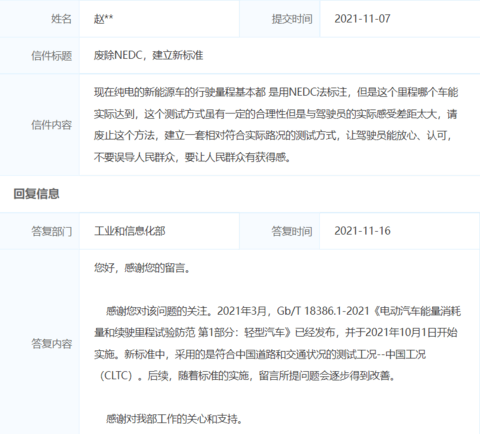Click the greeting line 您好，感谢您的留言

click(x=142, y=268)
